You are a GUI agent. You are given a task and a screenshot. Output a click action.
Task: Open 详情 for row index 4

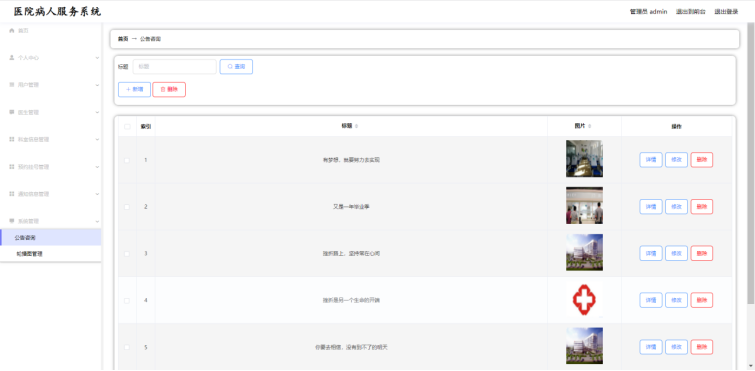(x=651, y=300)
